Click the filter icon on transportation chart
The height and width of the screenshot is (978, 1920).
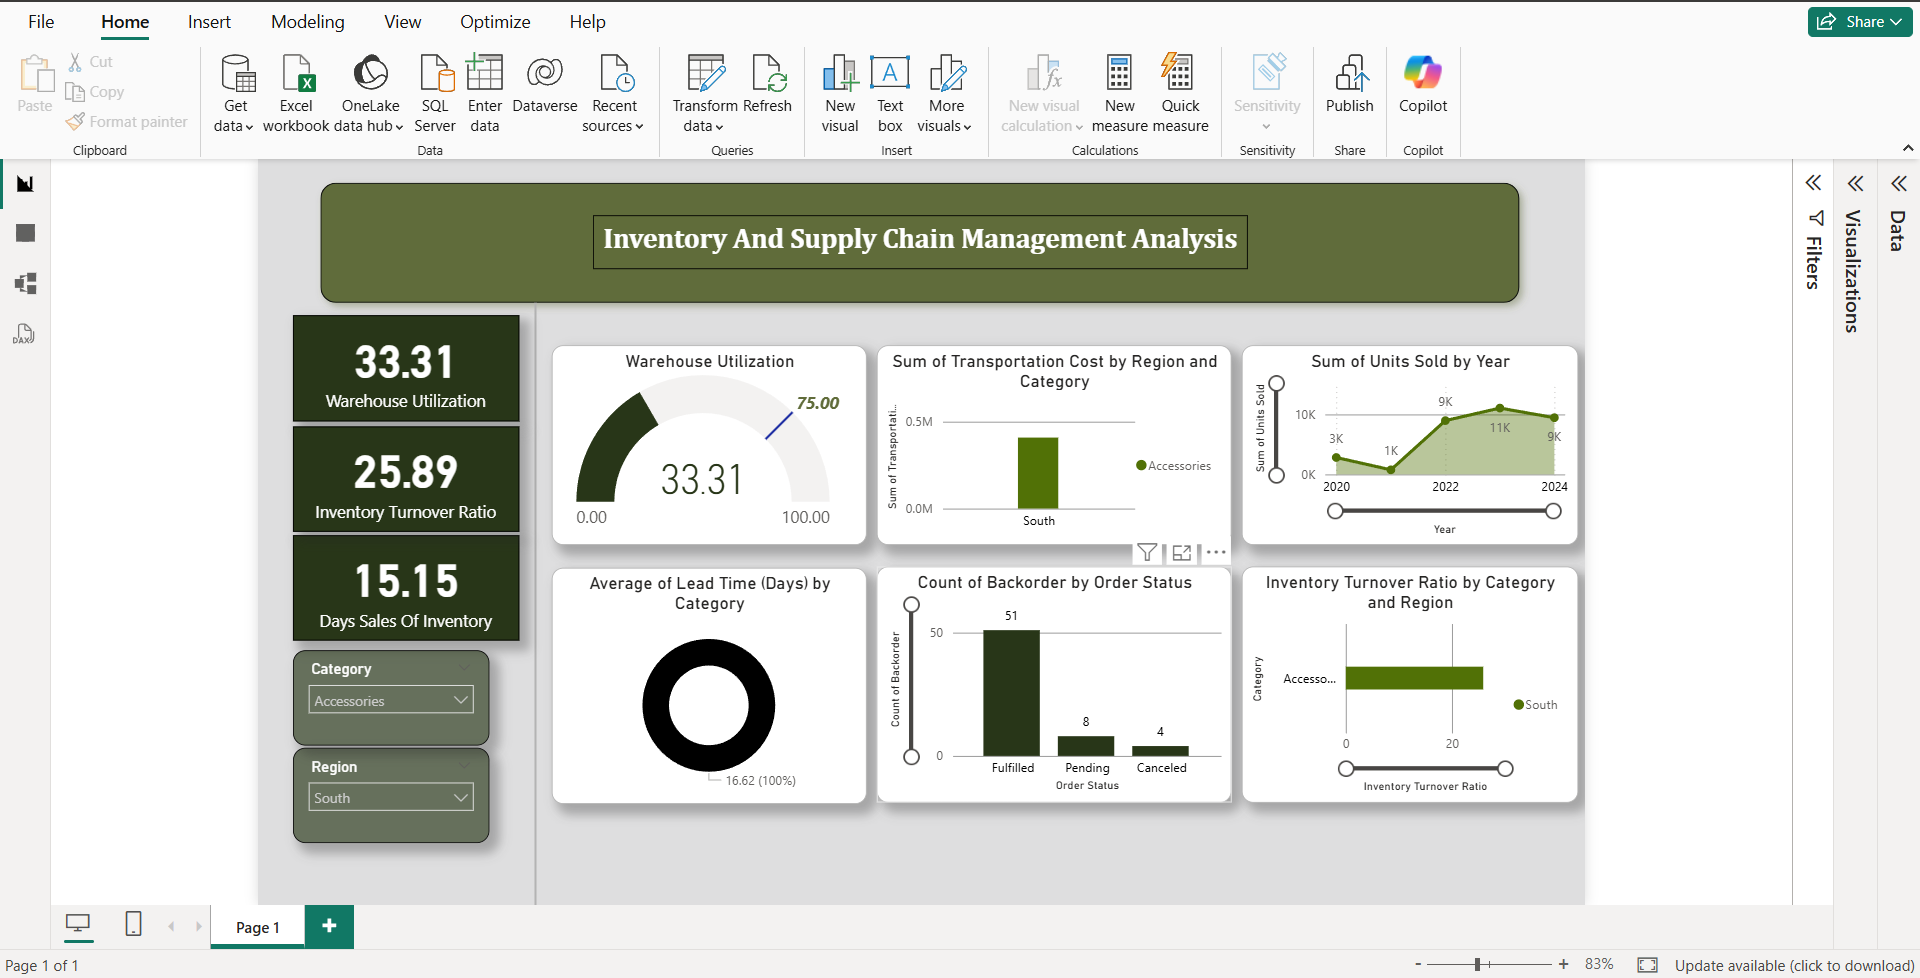pos(1147,552)
